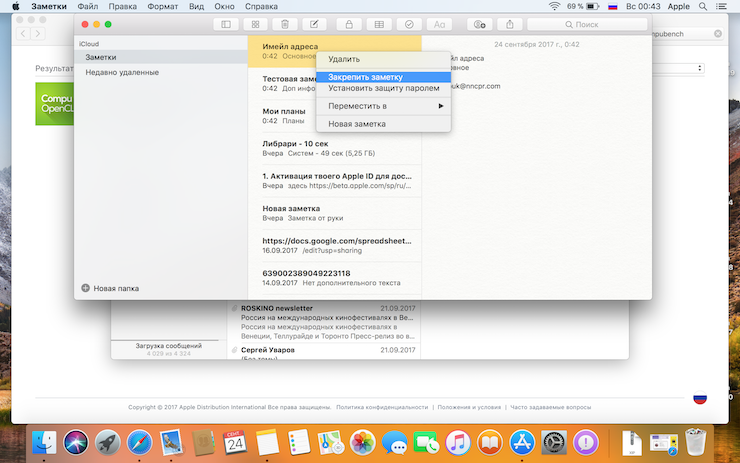Screen dimensions: 740x463
Task: Open the share toolbar icon in Notes
Action: (x=510, y=24)
